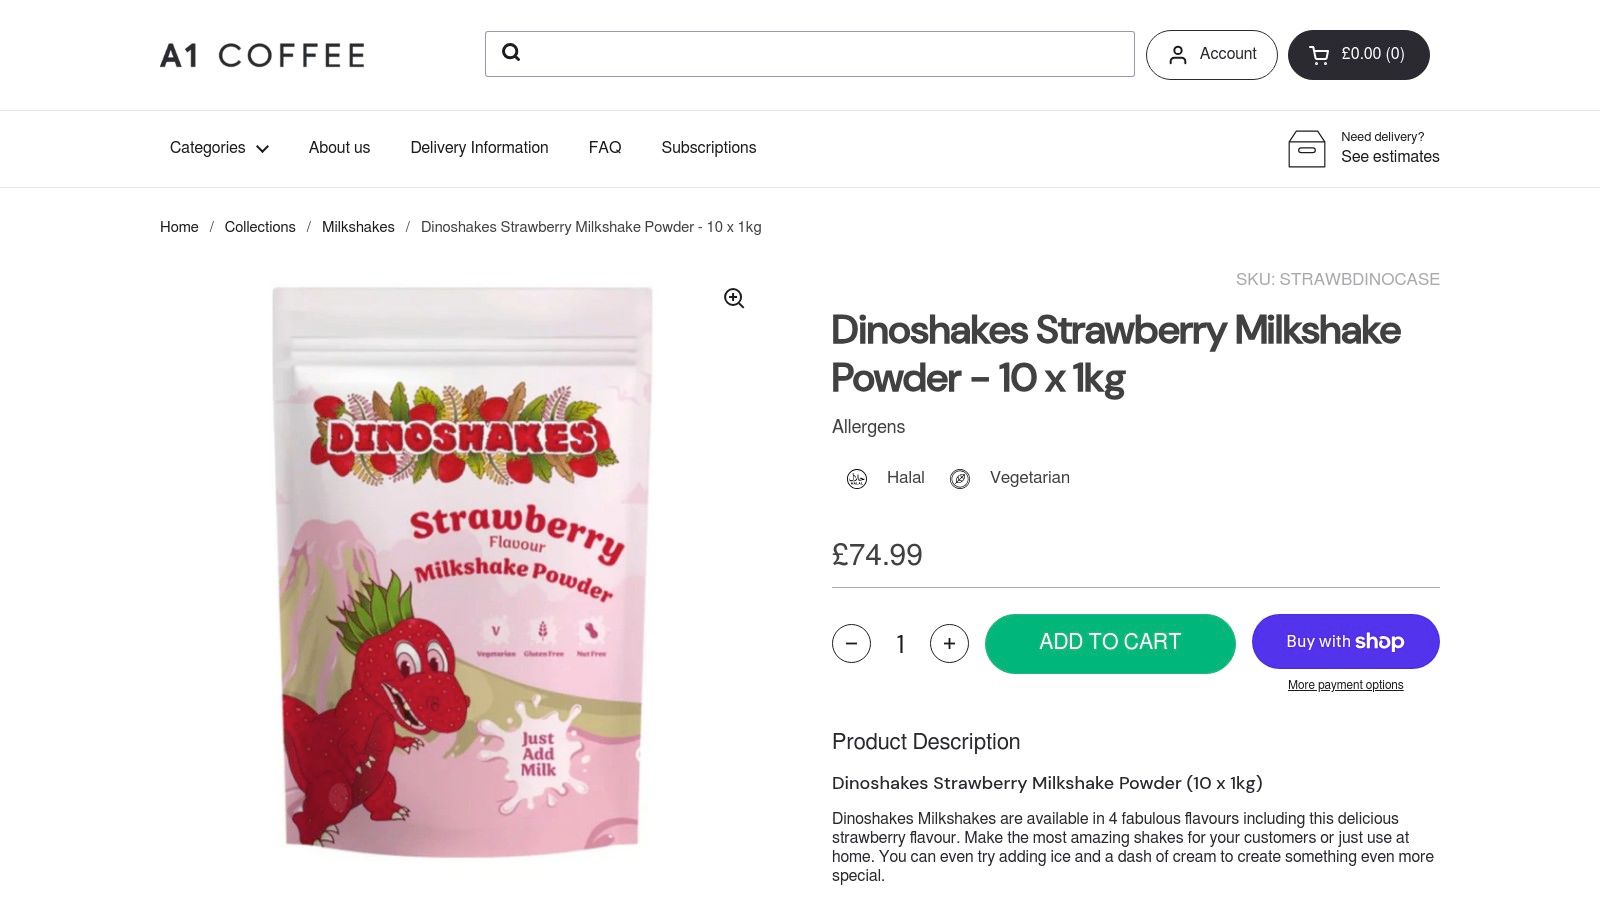Click the Vegetarian leaf icon

point(959,478)
